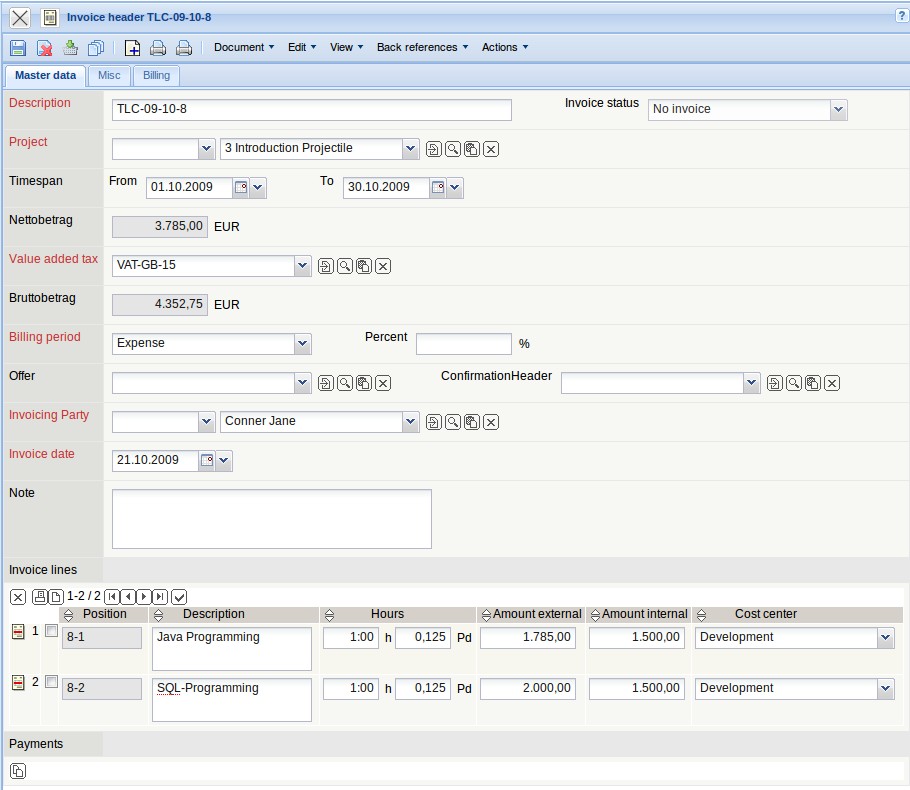
Task: Click the delete icon with red X
Action: (x=45, y=48)
